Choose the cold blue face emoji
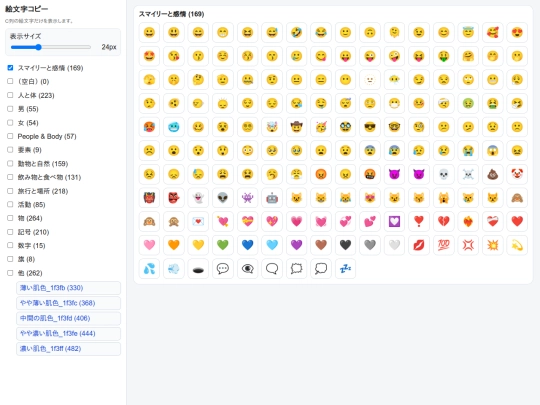 [x=174, y=127]
